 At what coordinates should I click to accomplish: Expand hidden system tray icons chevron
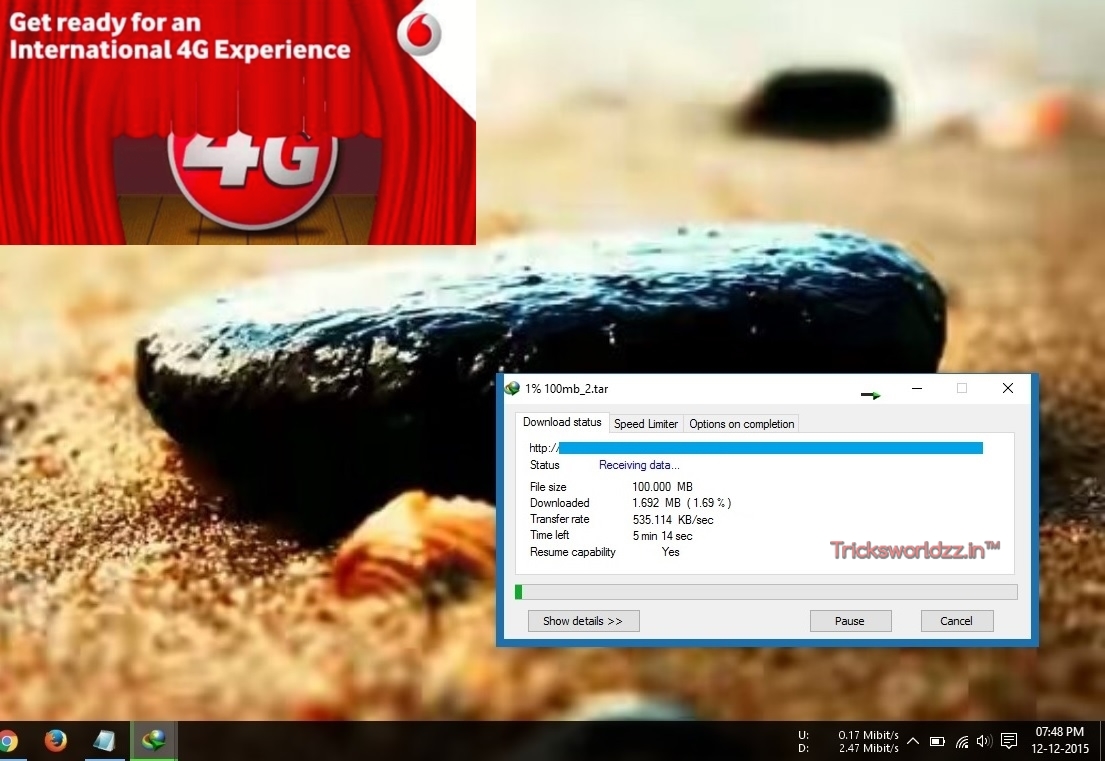pyautogui.click(x=913, y=741)
